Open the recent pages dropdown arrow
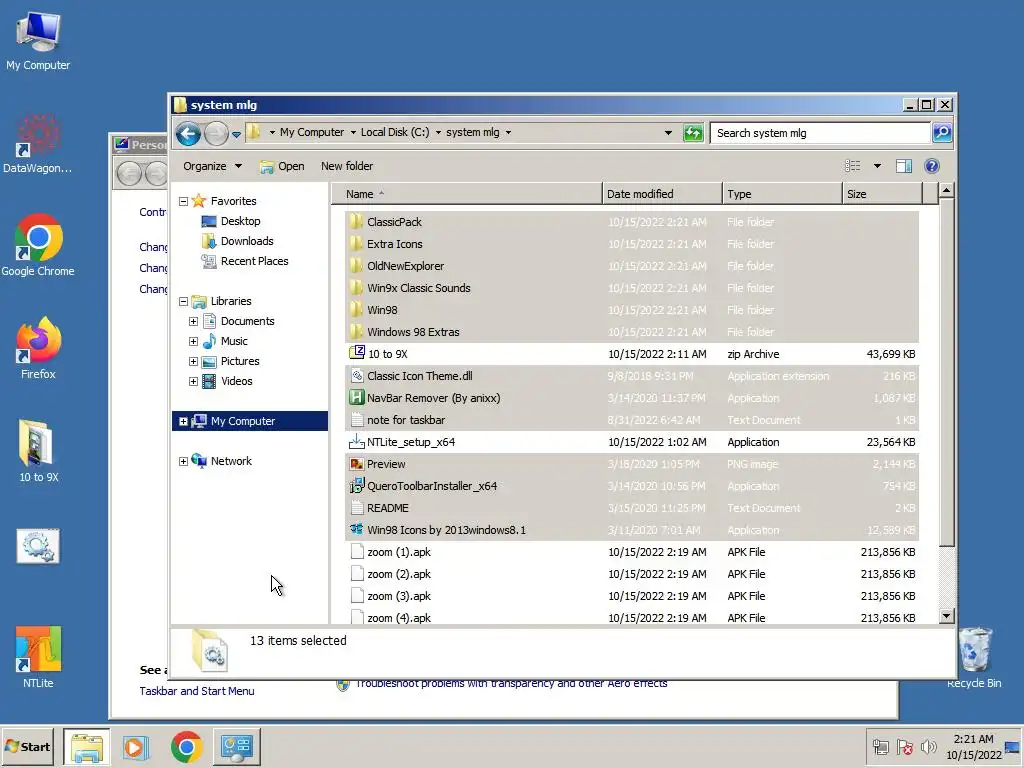This screenshot has height=768, width=1024. (236, 135)
